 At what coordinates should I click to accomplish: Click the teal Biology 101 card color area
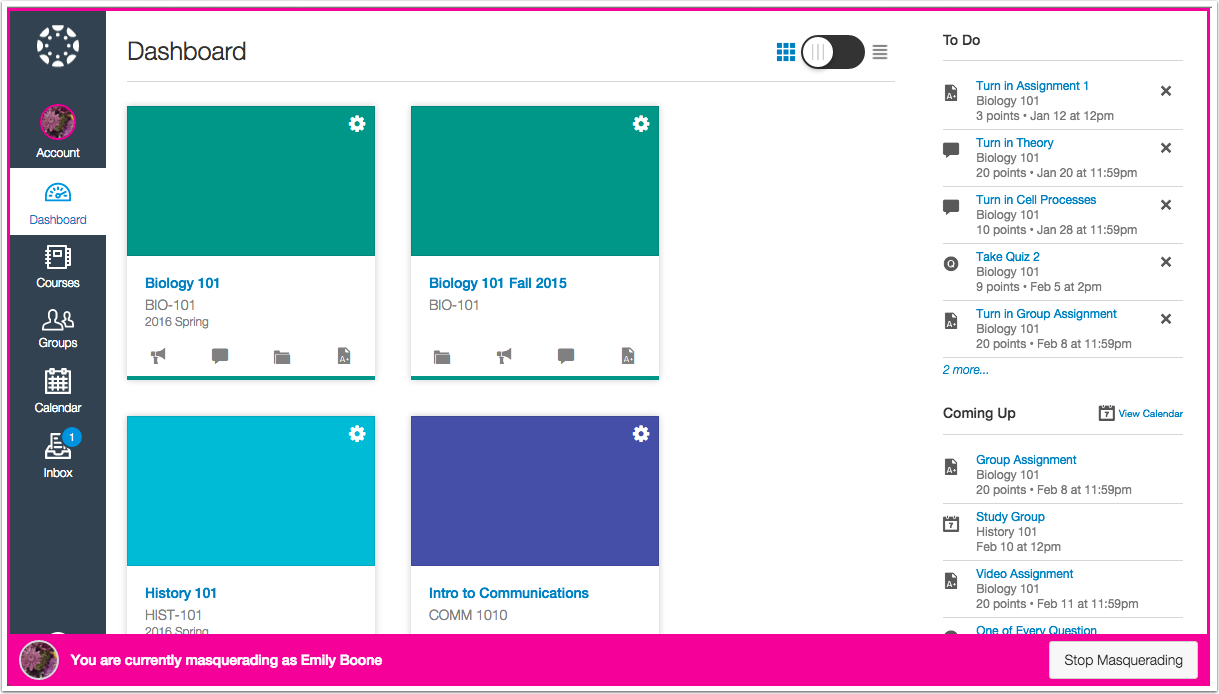pos(251,181)
